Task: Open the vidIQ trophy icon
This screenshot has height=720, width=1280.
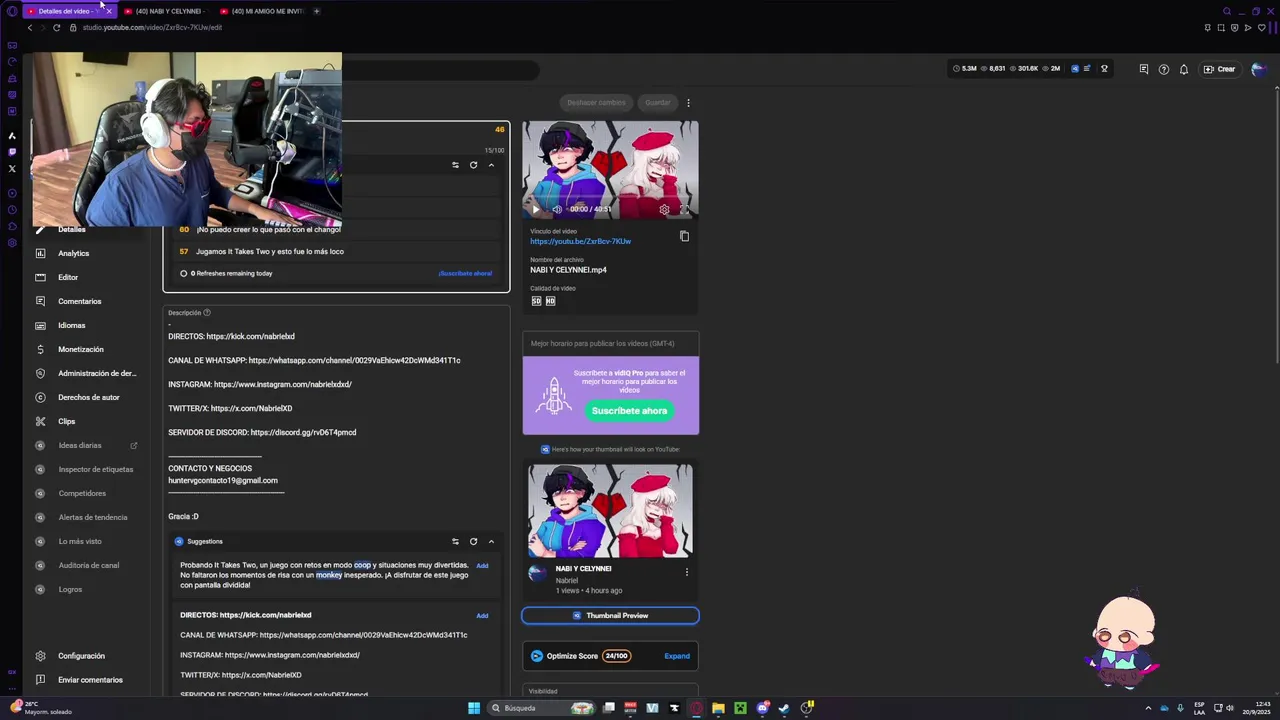Action: click(1104, 69)
